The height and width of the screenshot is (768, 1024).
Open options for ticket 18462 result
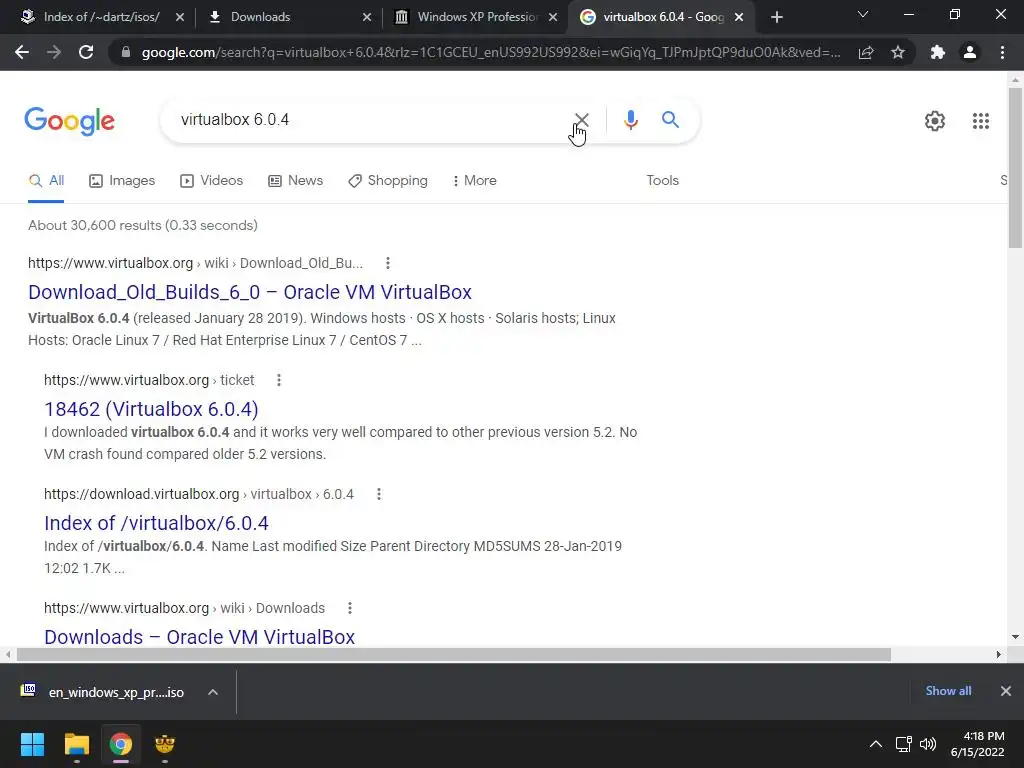click(x=279, y=380)
